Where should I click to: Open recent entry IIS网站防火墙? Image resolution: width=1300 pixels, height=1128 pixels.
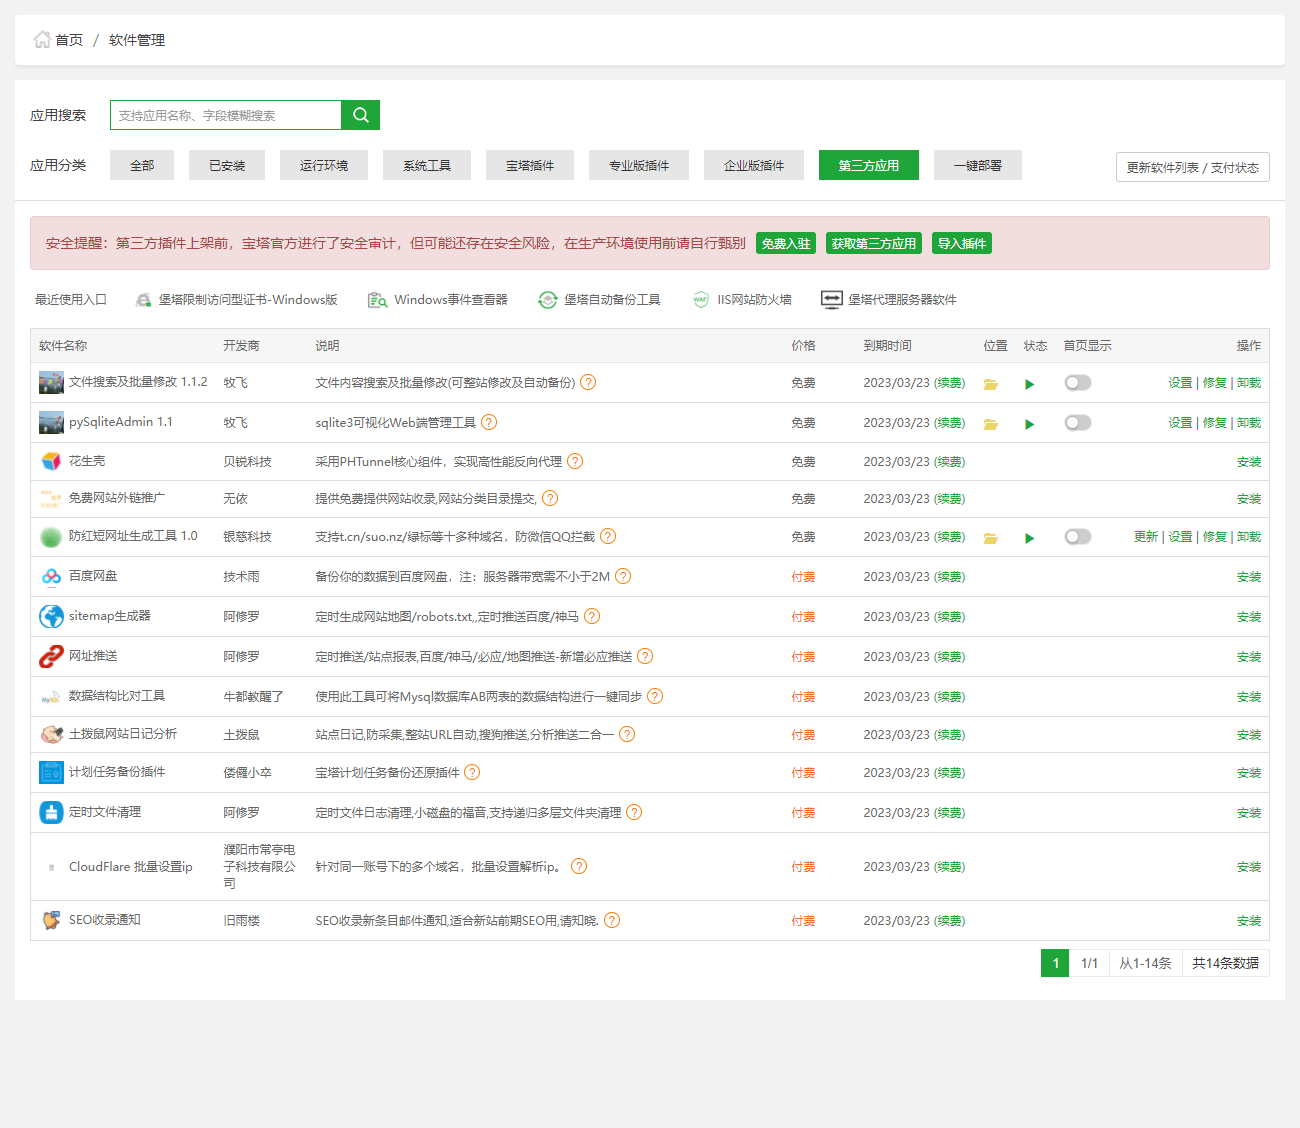click(x=742, y=299)
